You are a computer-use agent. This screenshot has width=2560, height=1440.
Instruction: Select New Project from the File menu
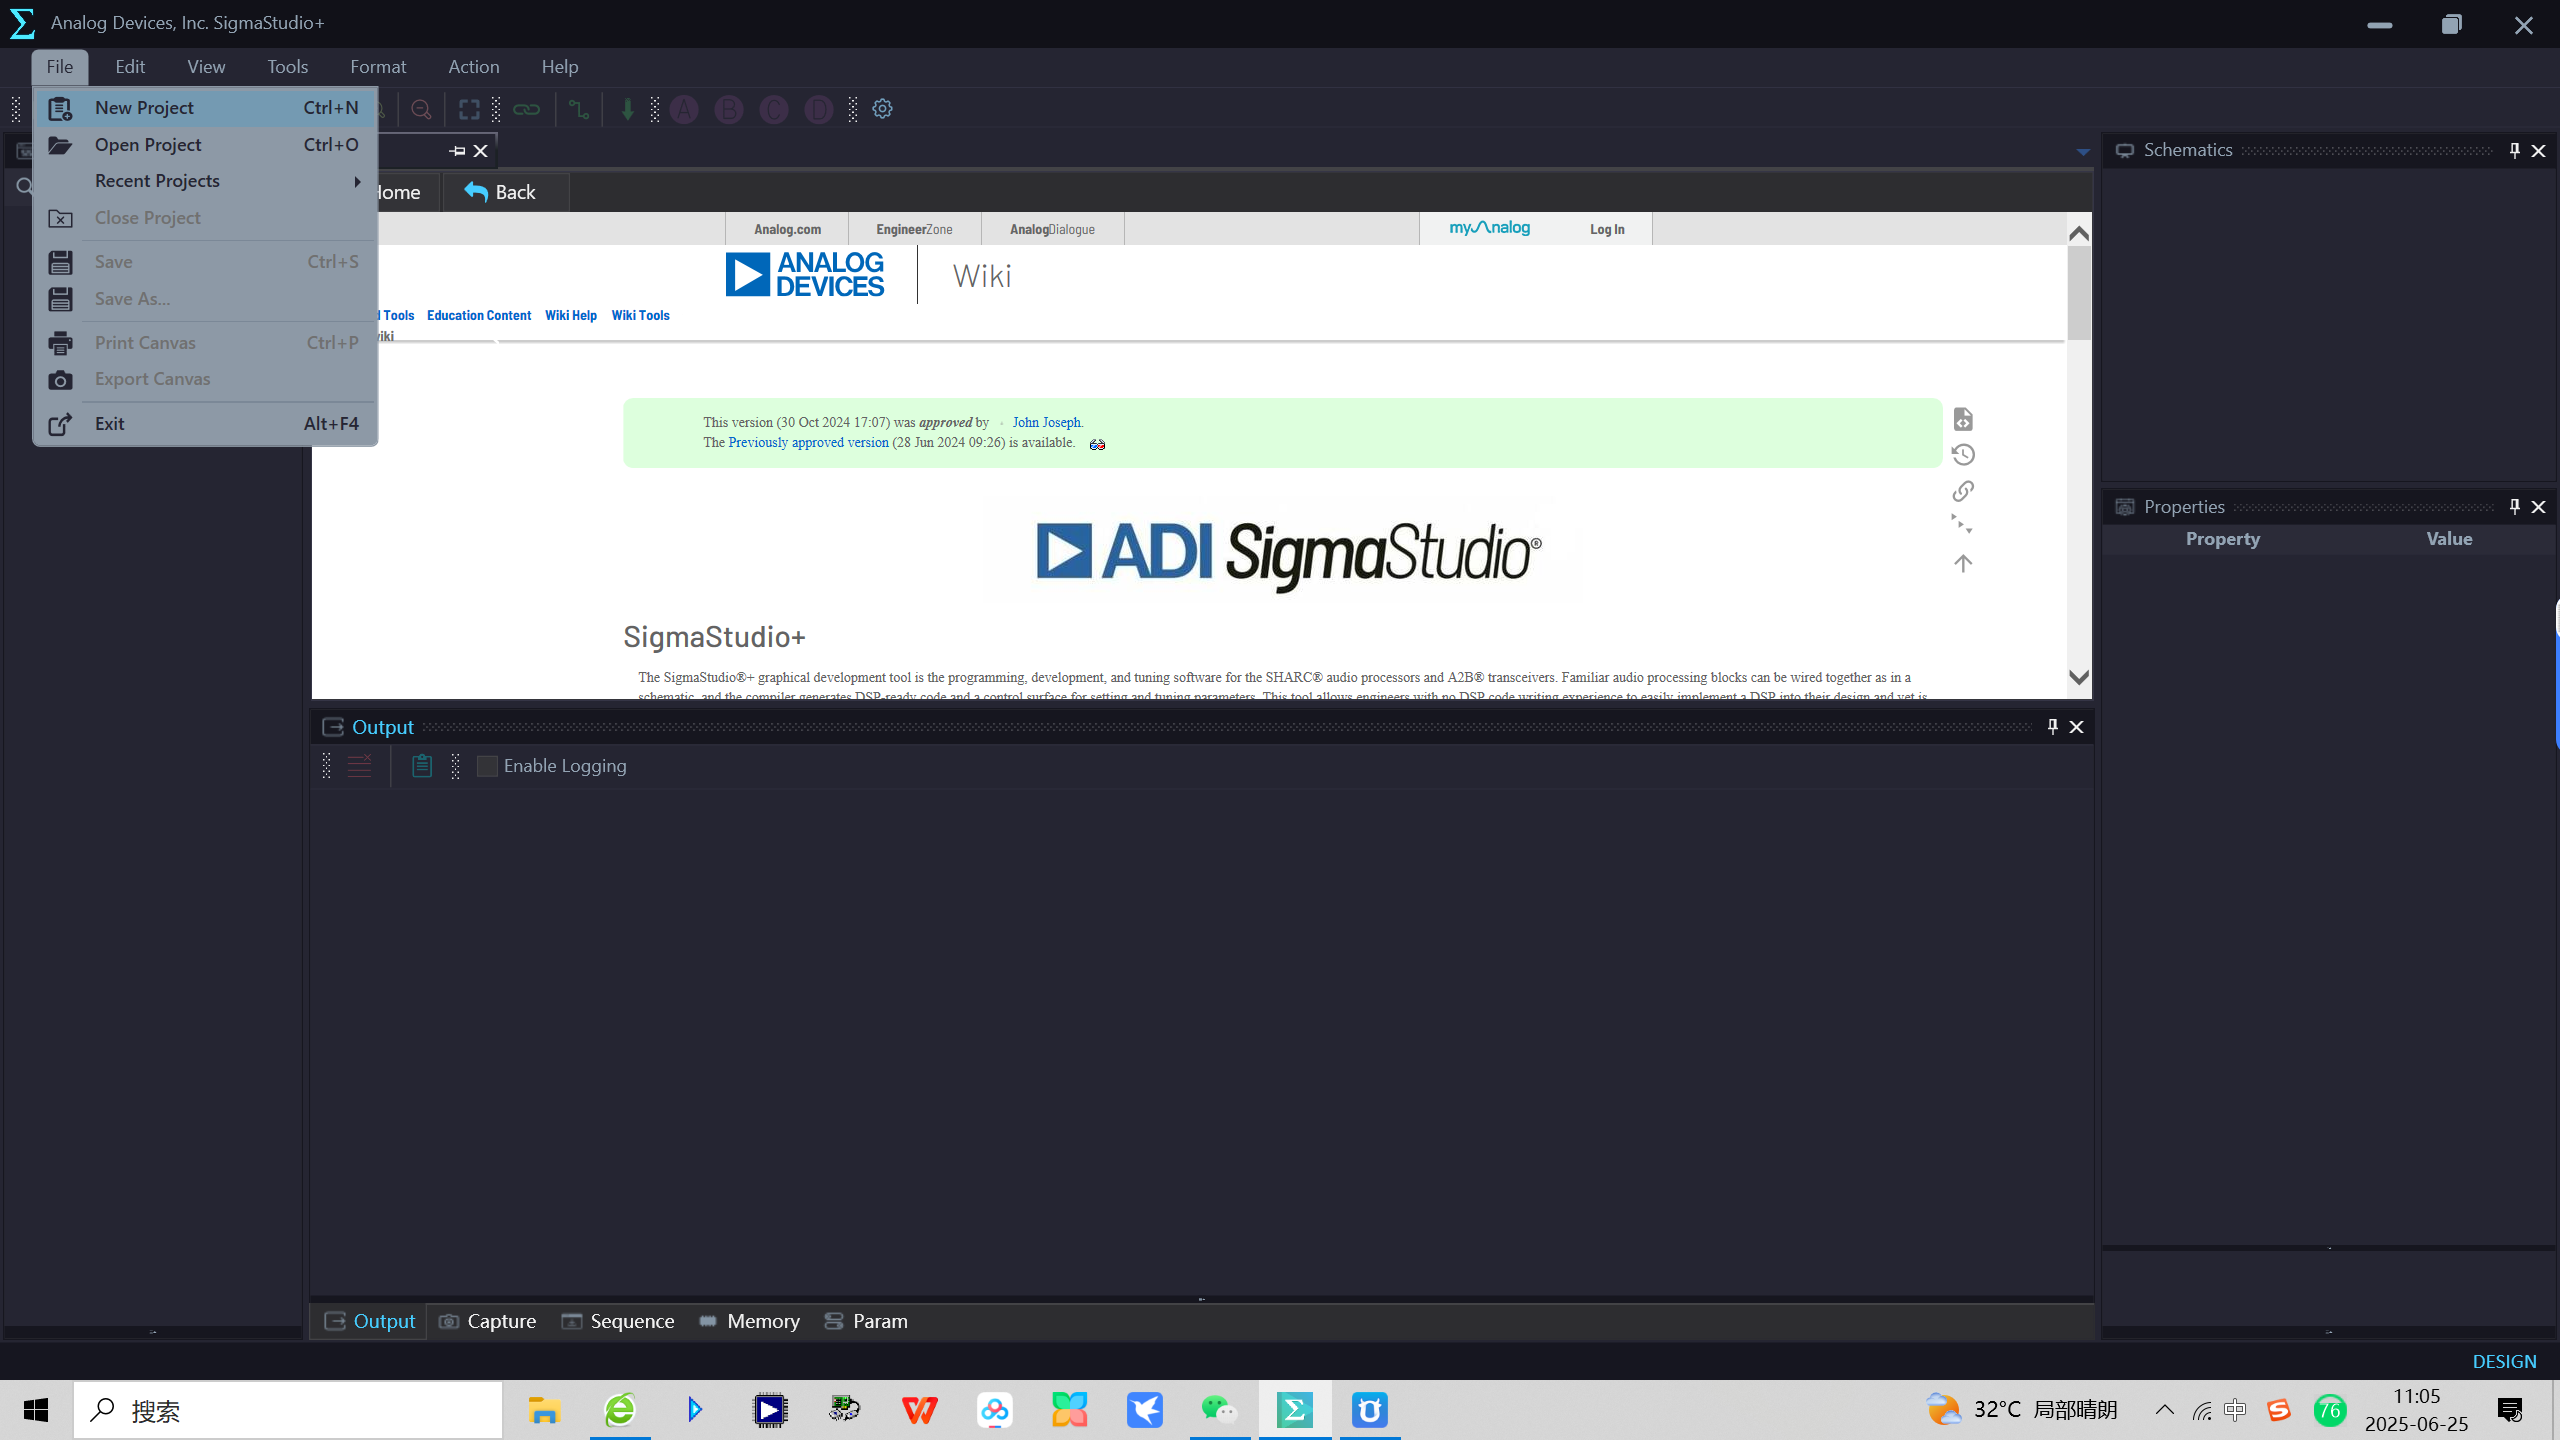(205, 108)
